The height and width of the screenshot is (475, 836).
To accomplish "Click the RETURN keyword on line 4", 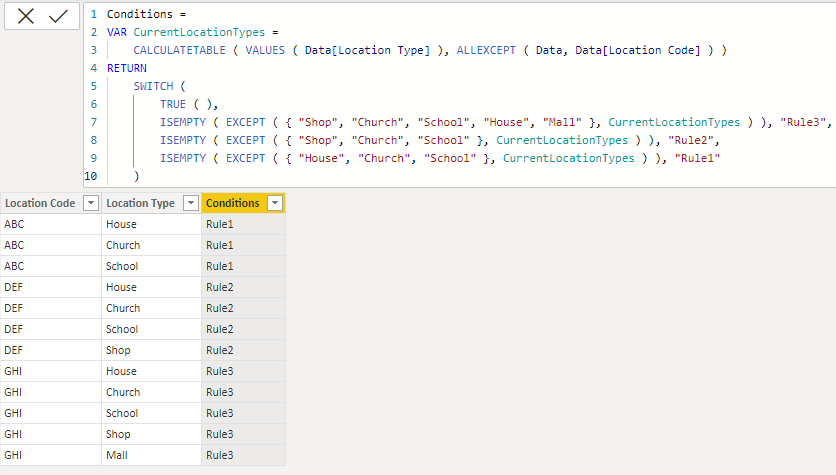I will coord(127,68).
